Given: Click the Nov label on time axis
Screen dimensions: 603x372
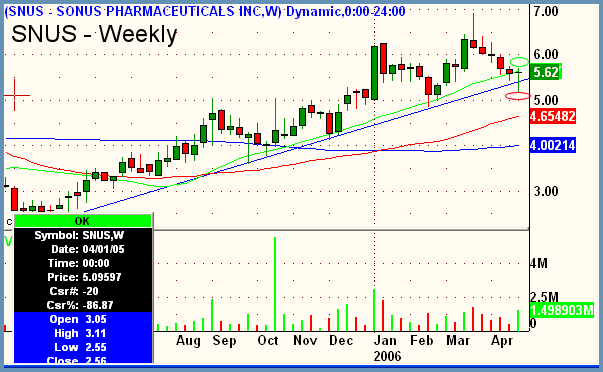Looking at the screenshot, I should pos(305,341).
